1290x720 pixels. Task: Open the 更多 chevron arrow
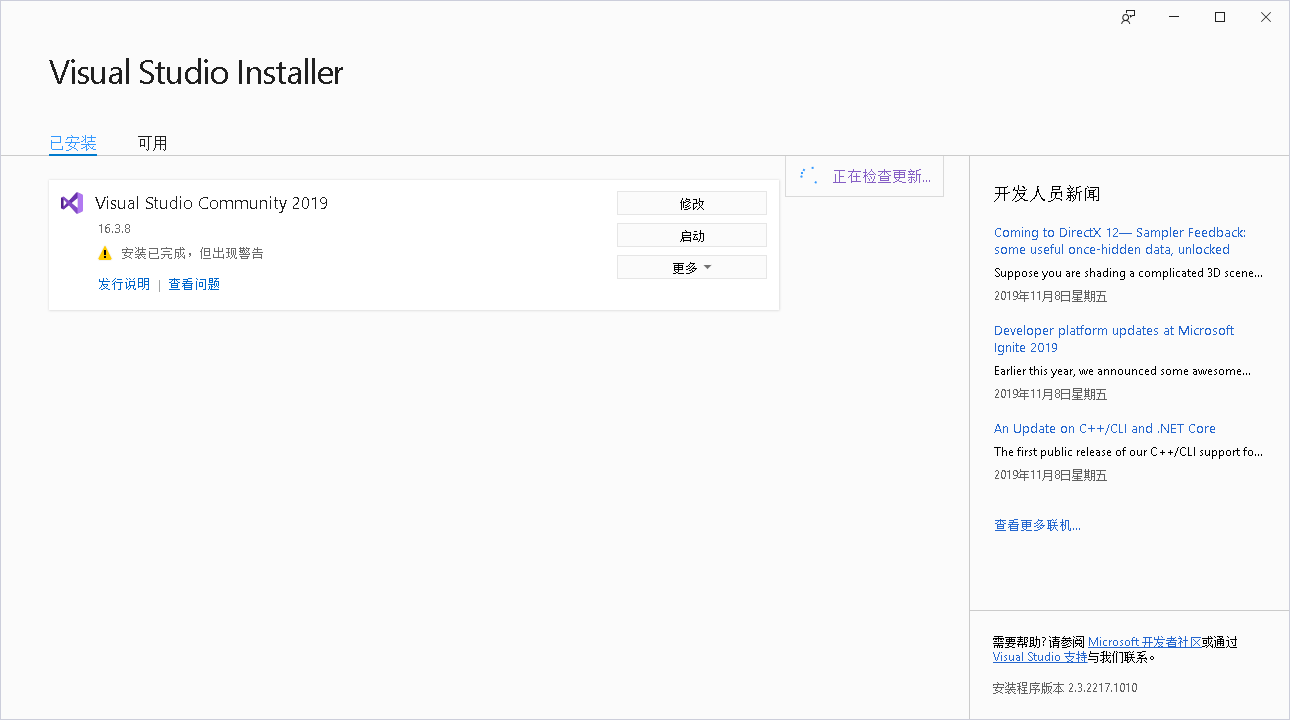click(706, 267)
